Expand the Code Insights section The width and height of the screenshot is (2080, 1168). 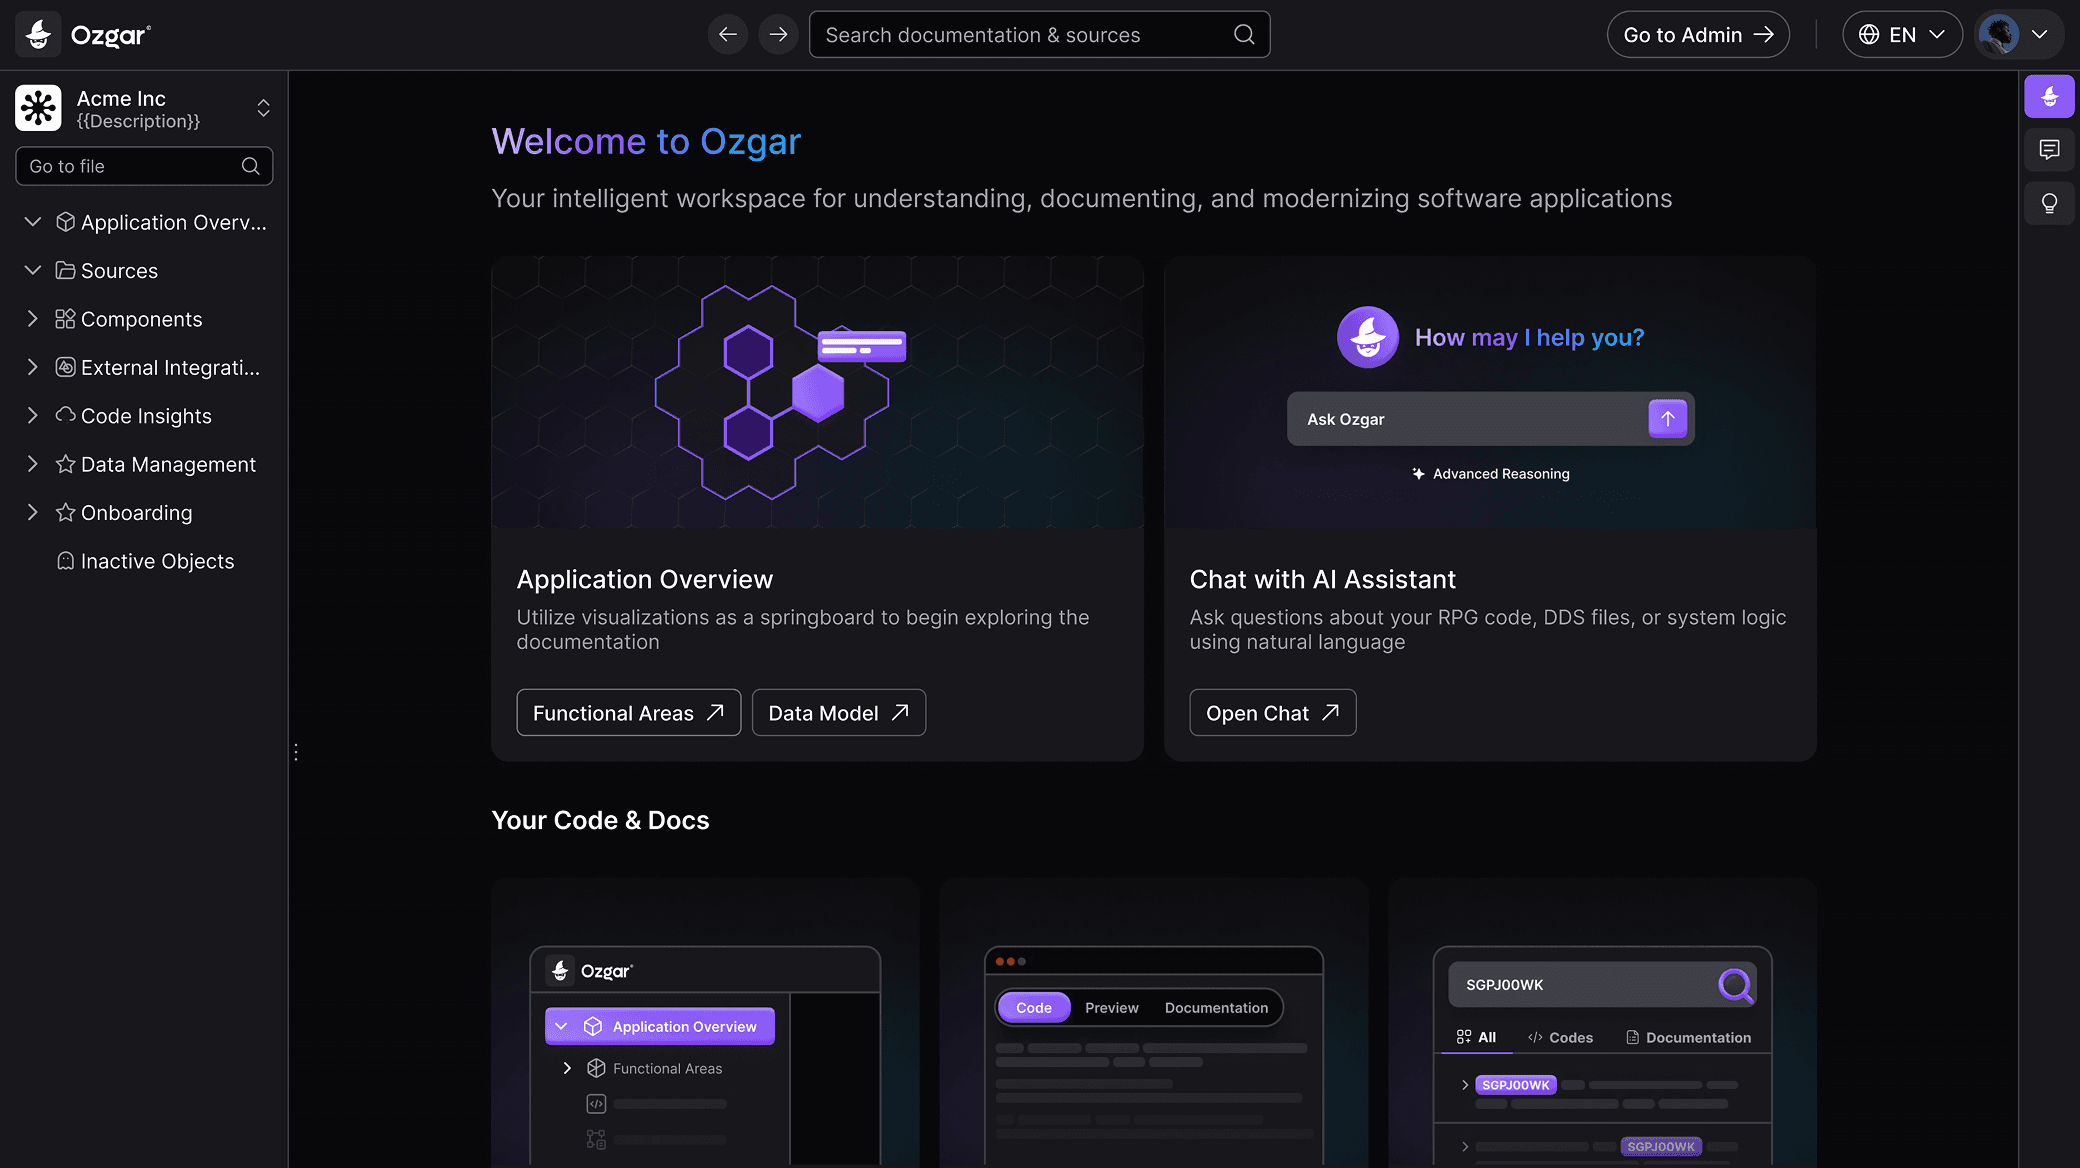[32, 415]
